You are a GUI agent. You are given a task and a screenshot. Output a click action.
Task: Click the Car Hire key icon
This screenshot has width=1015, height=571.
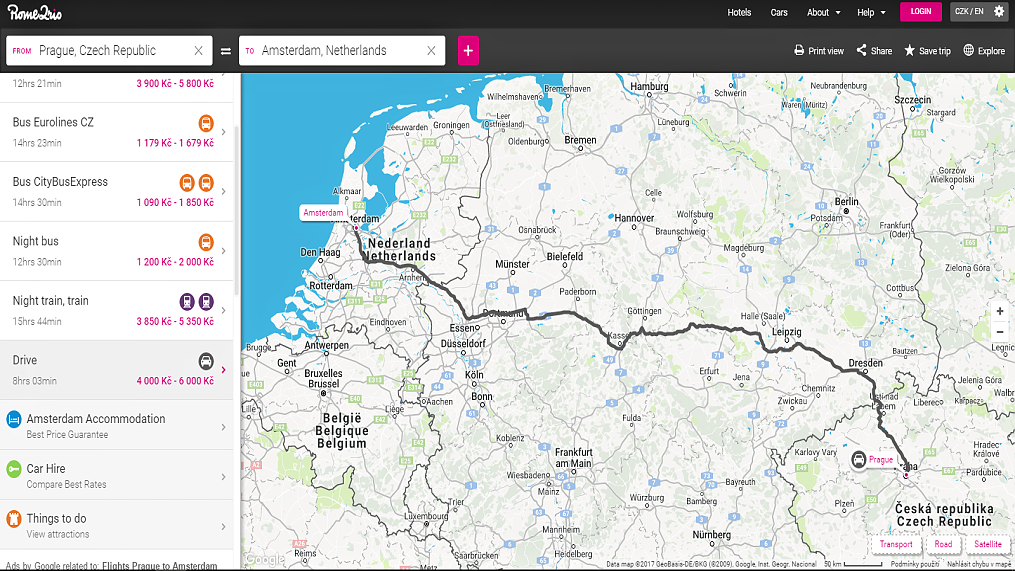click(14, 469)
